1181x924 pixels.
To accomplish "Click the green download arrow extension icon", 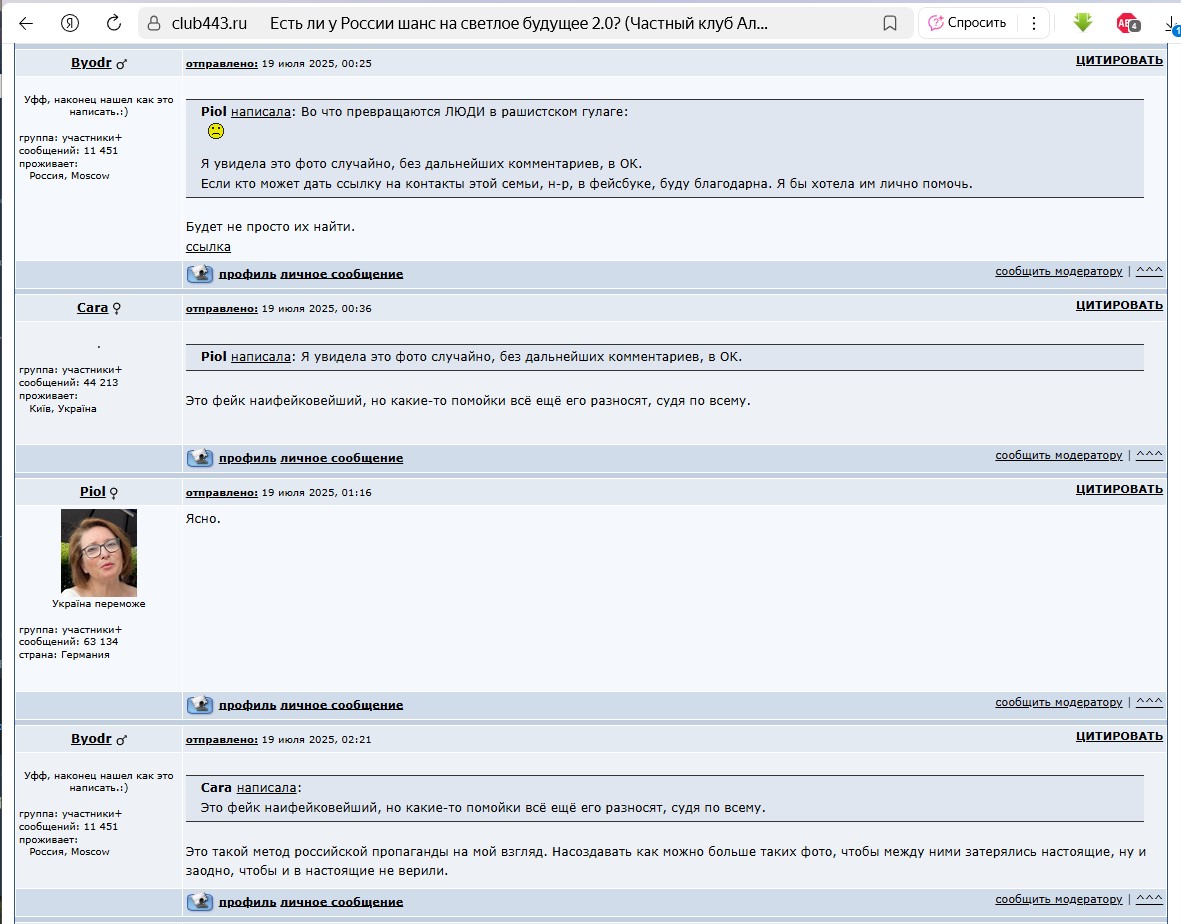I will pyautogui.click(x=1082, y=23).
